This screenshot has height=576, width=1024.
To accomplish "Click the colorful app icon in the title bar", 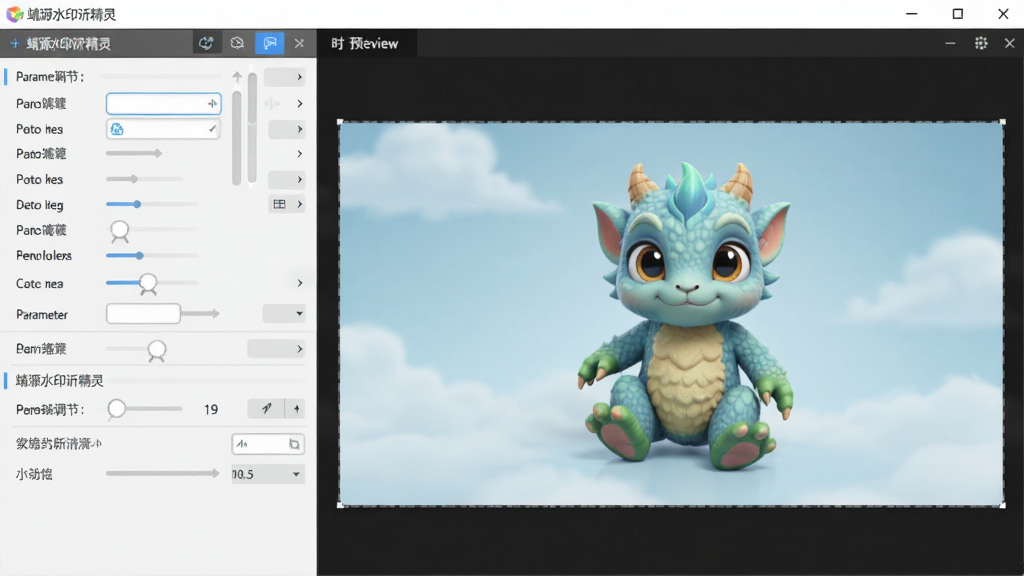I will [14, 14].
